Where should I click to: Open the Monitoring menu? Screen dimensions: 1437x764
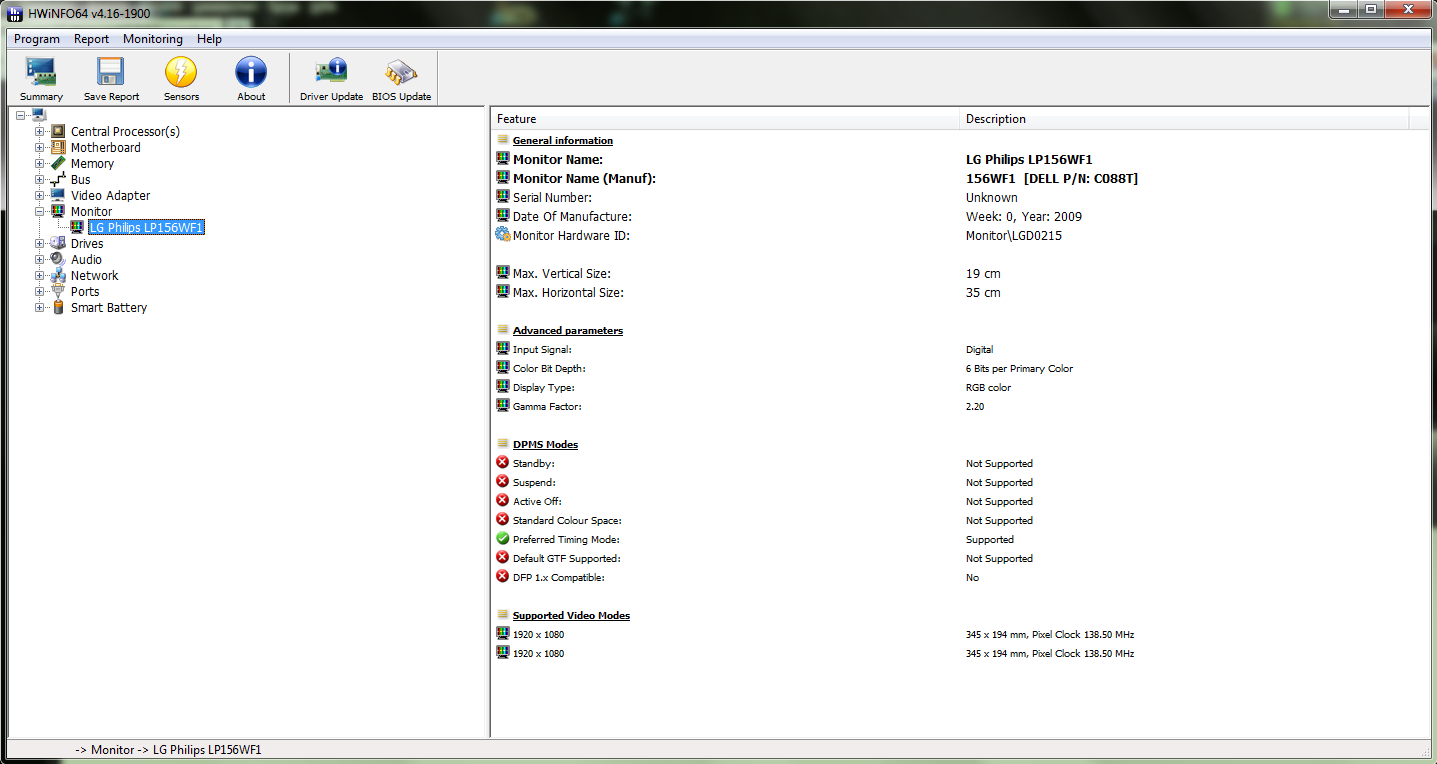(x=153, y=39)
